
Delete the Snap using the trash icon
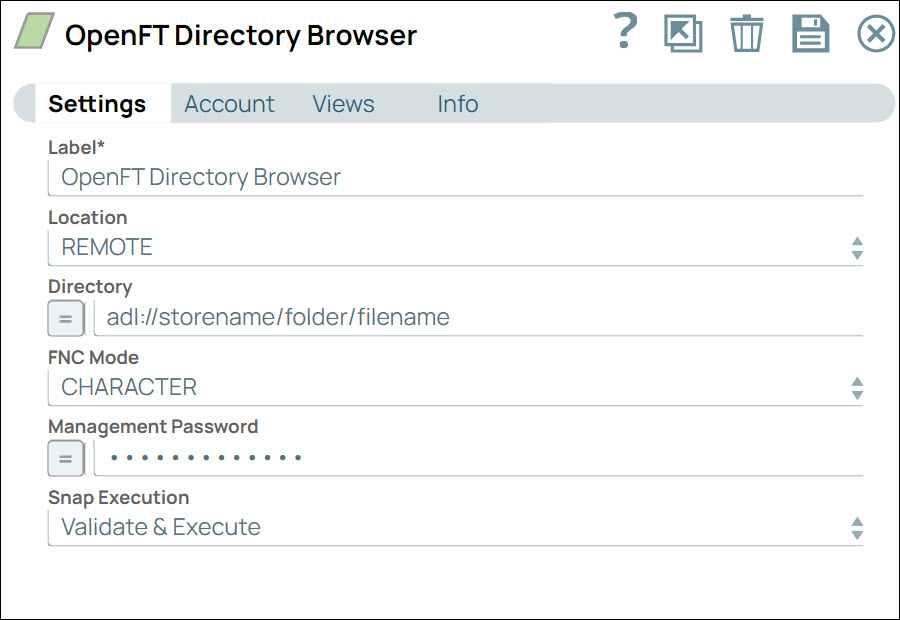(x=747, y=33)
